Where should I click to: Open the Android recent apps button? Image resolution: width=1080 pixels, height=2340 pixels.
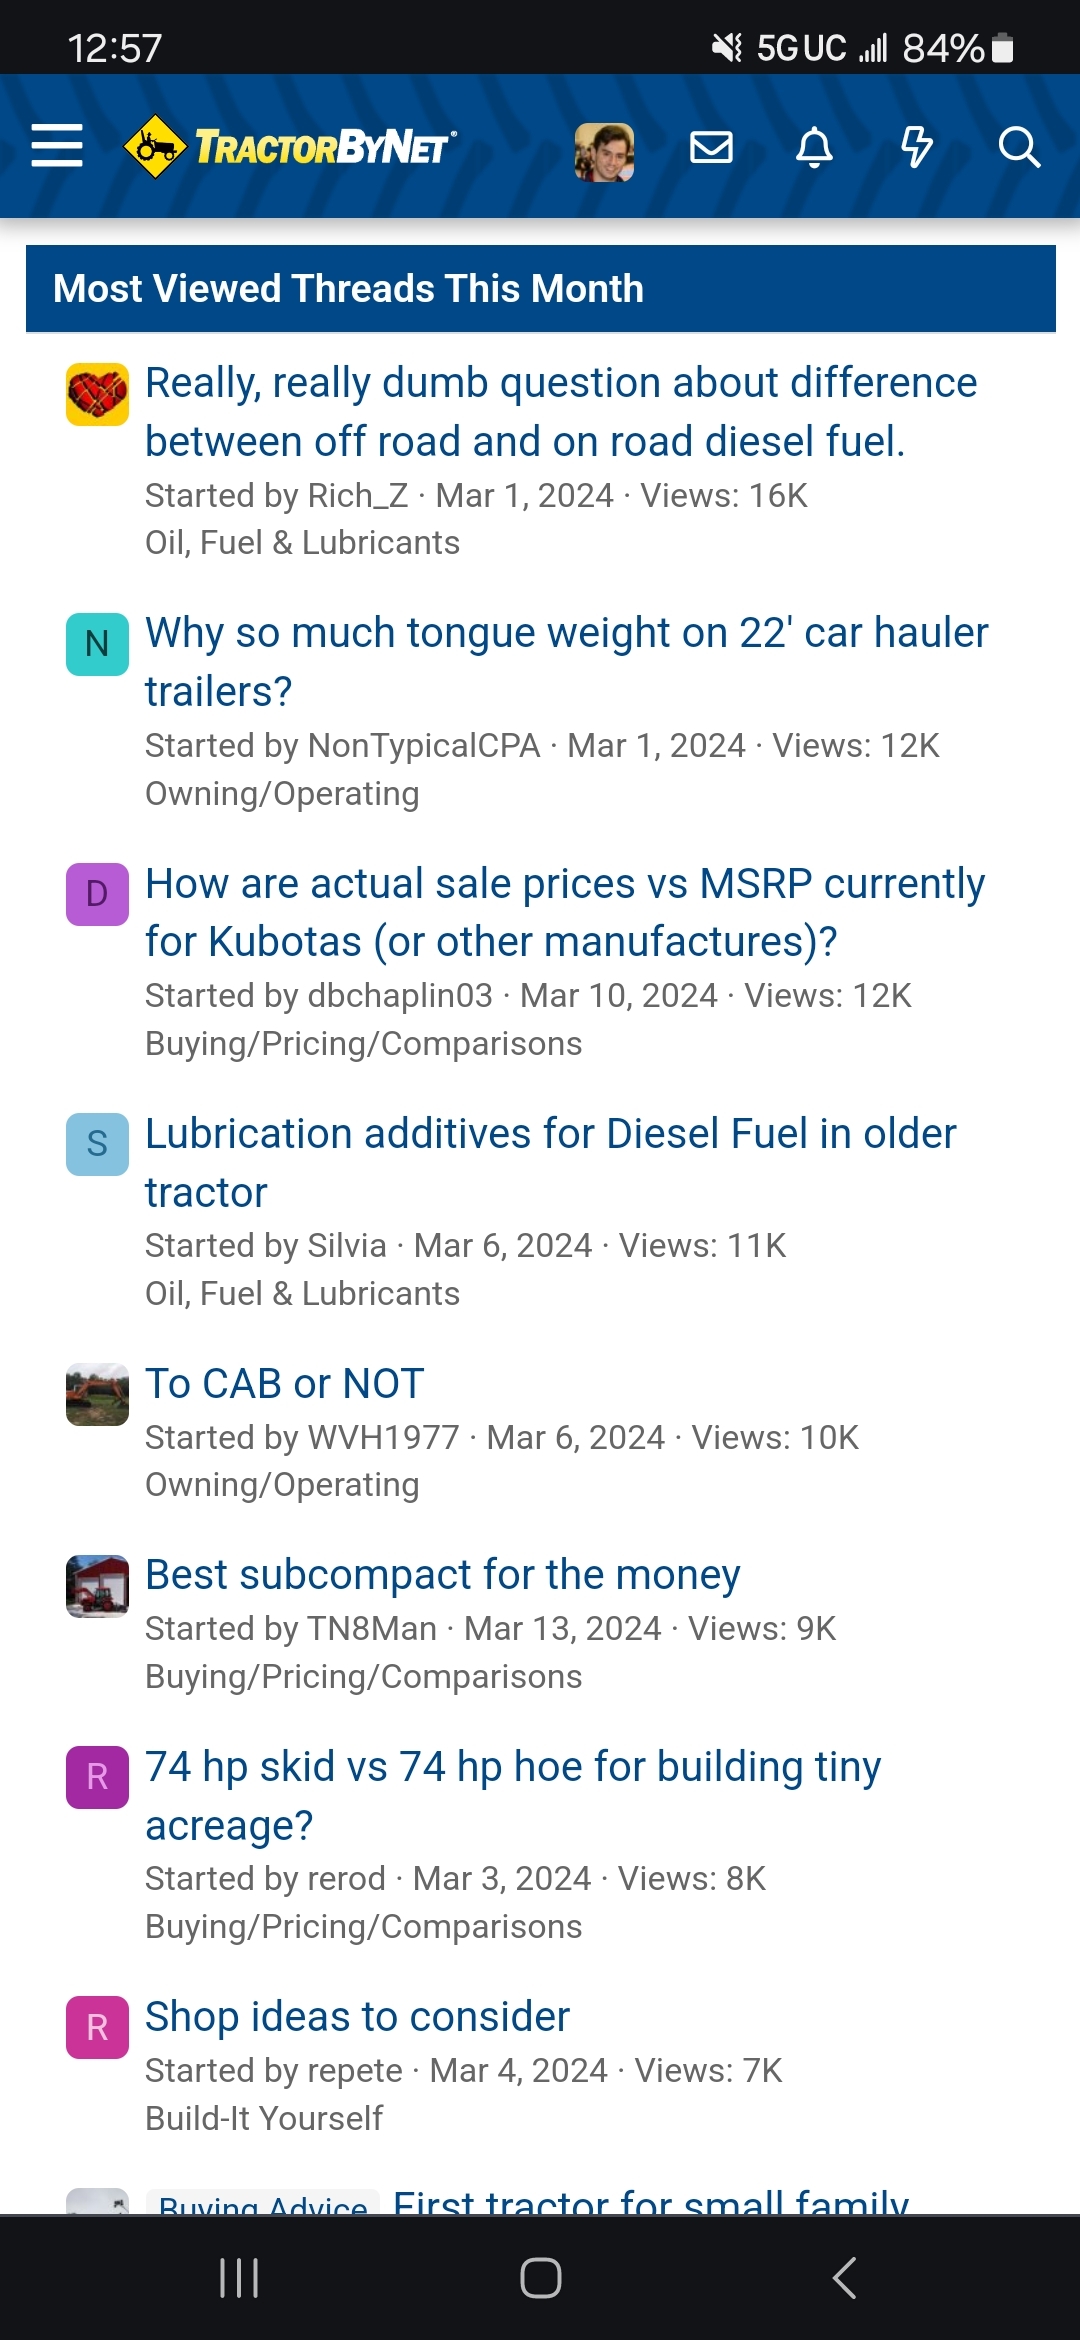click(x=239, y=2278)
